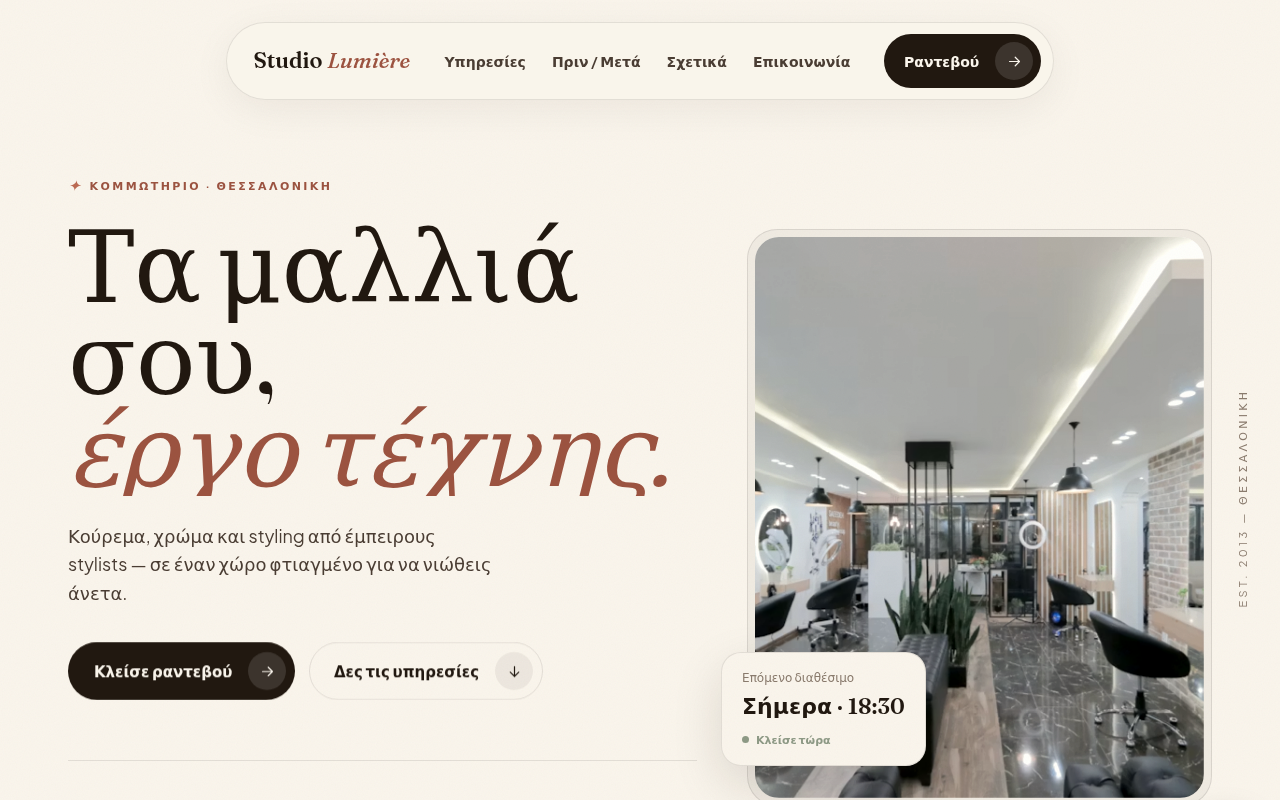Click the vertical EST. 2013 — ΘΕΣΣΑΛΟΝΙΚΗ text

(1243, 498)
